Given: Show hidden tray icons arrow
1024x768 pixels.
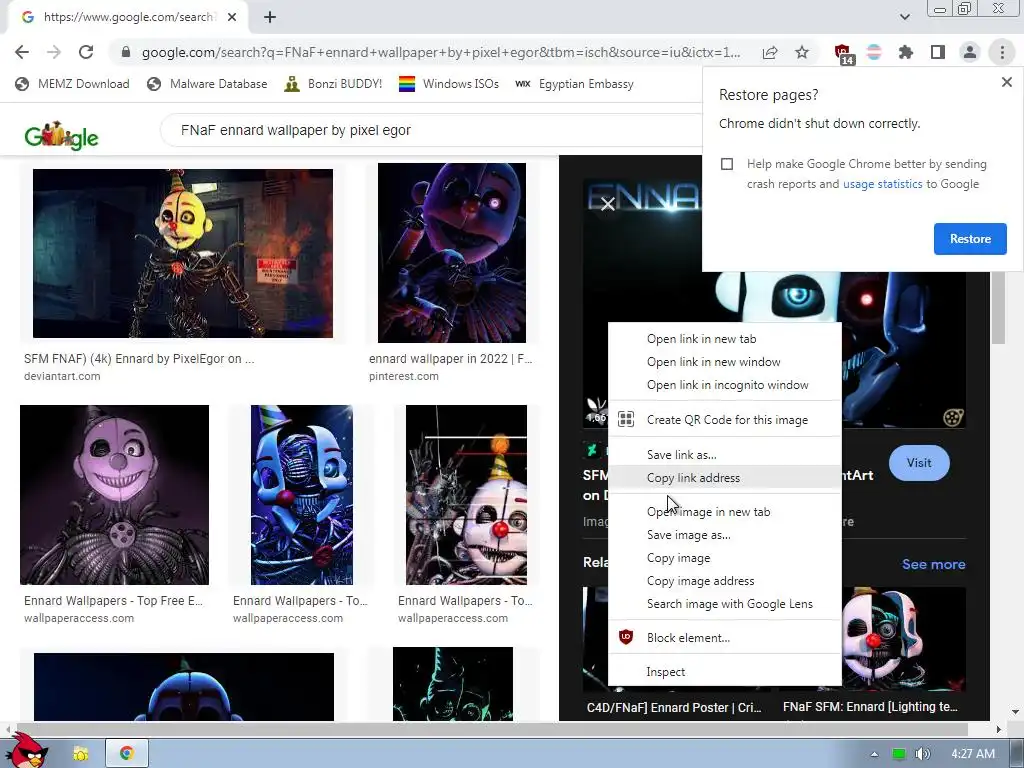Looking at the screenshot, I should 874,754.
